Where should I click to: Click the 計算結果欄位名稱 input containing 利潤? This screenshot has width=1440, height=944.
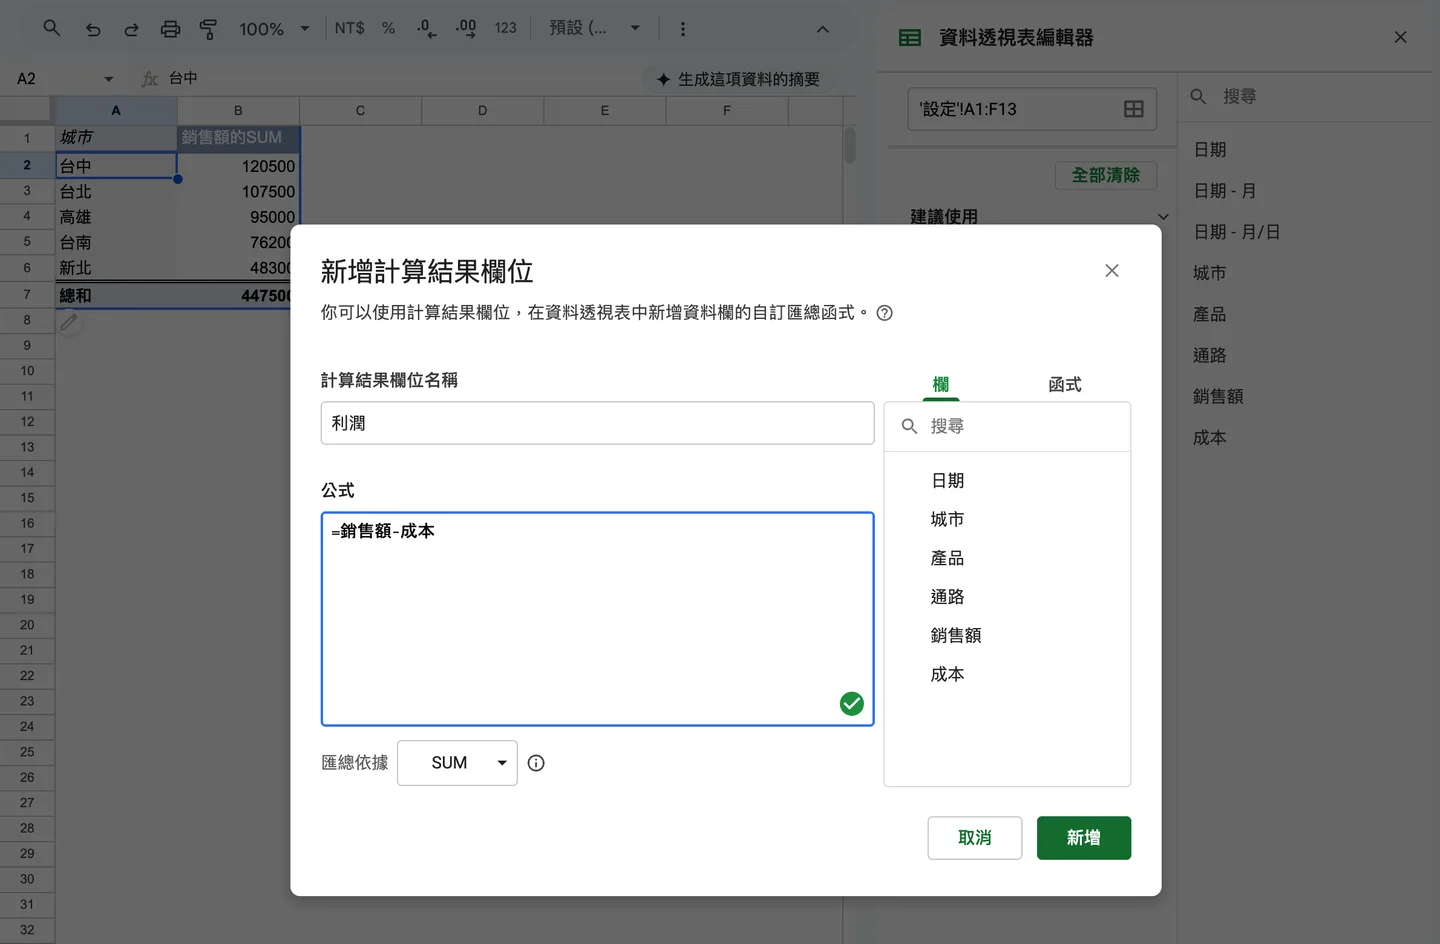[x=598, y=423]
